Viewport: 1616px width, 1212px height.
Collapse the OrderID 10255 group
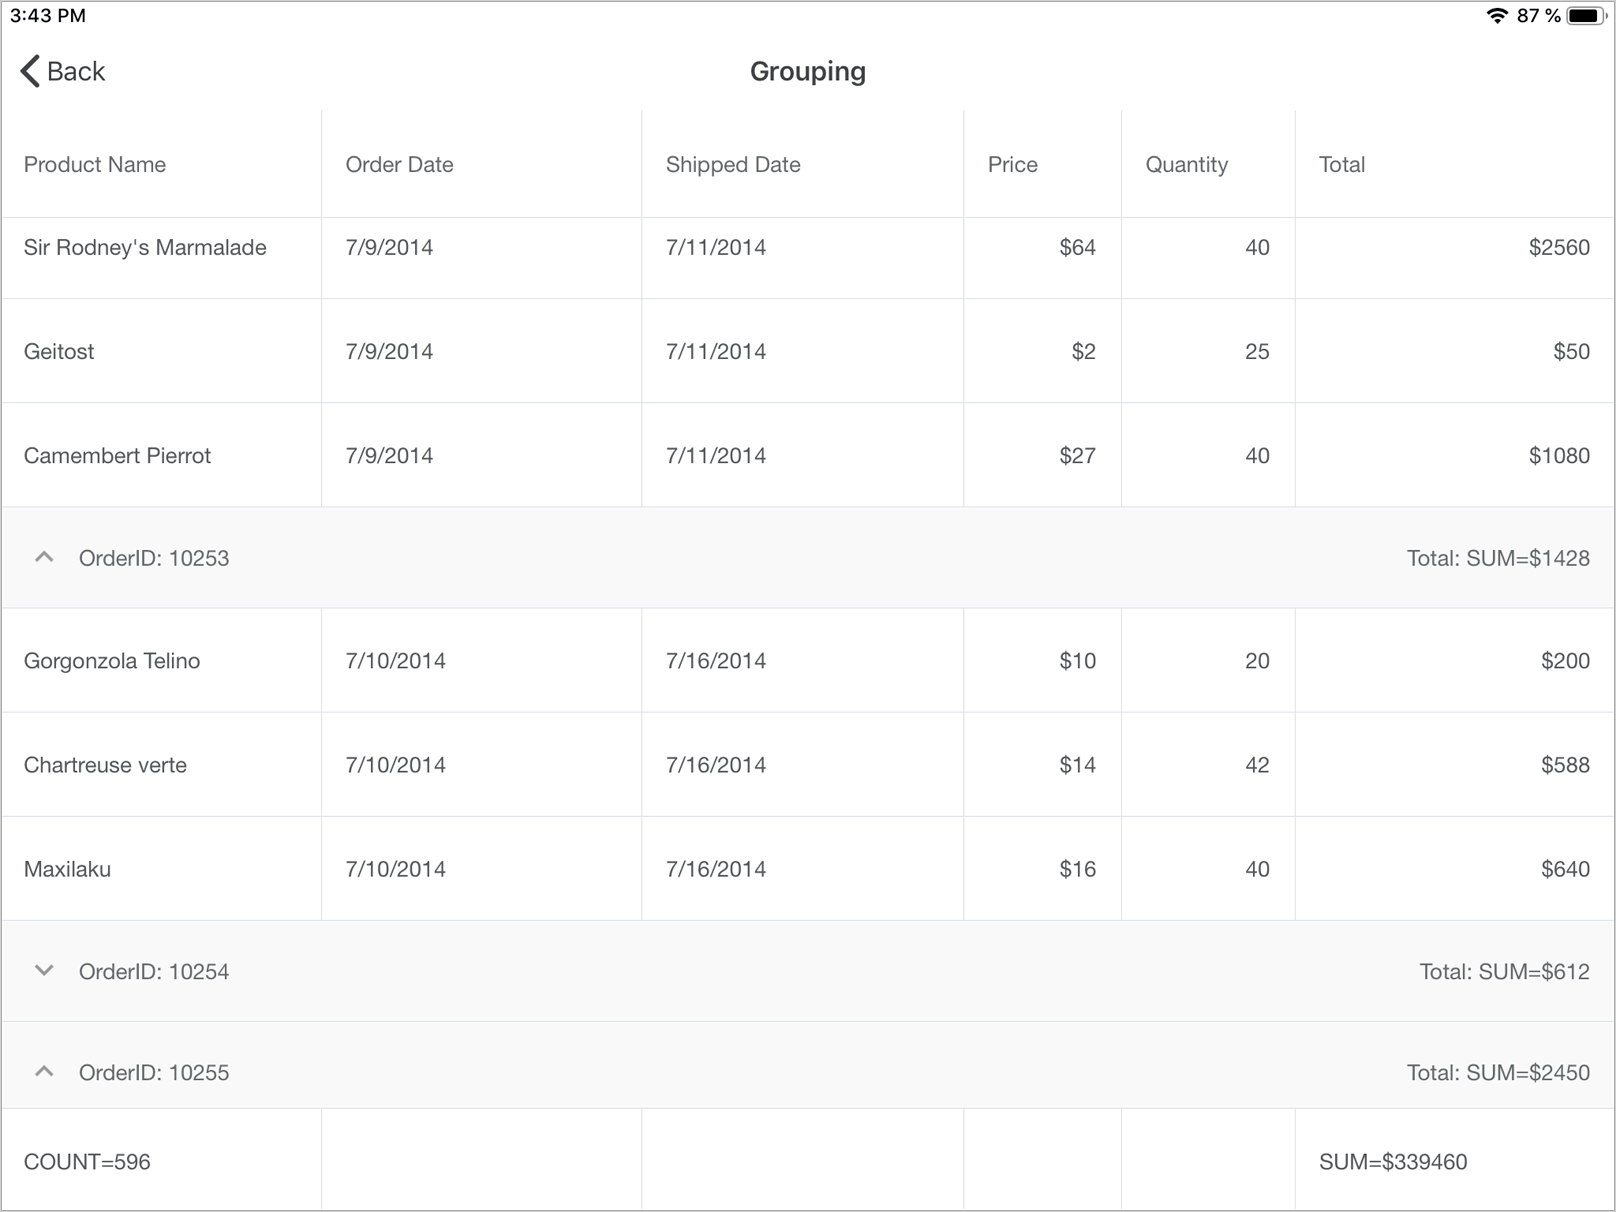[44, 1072]
